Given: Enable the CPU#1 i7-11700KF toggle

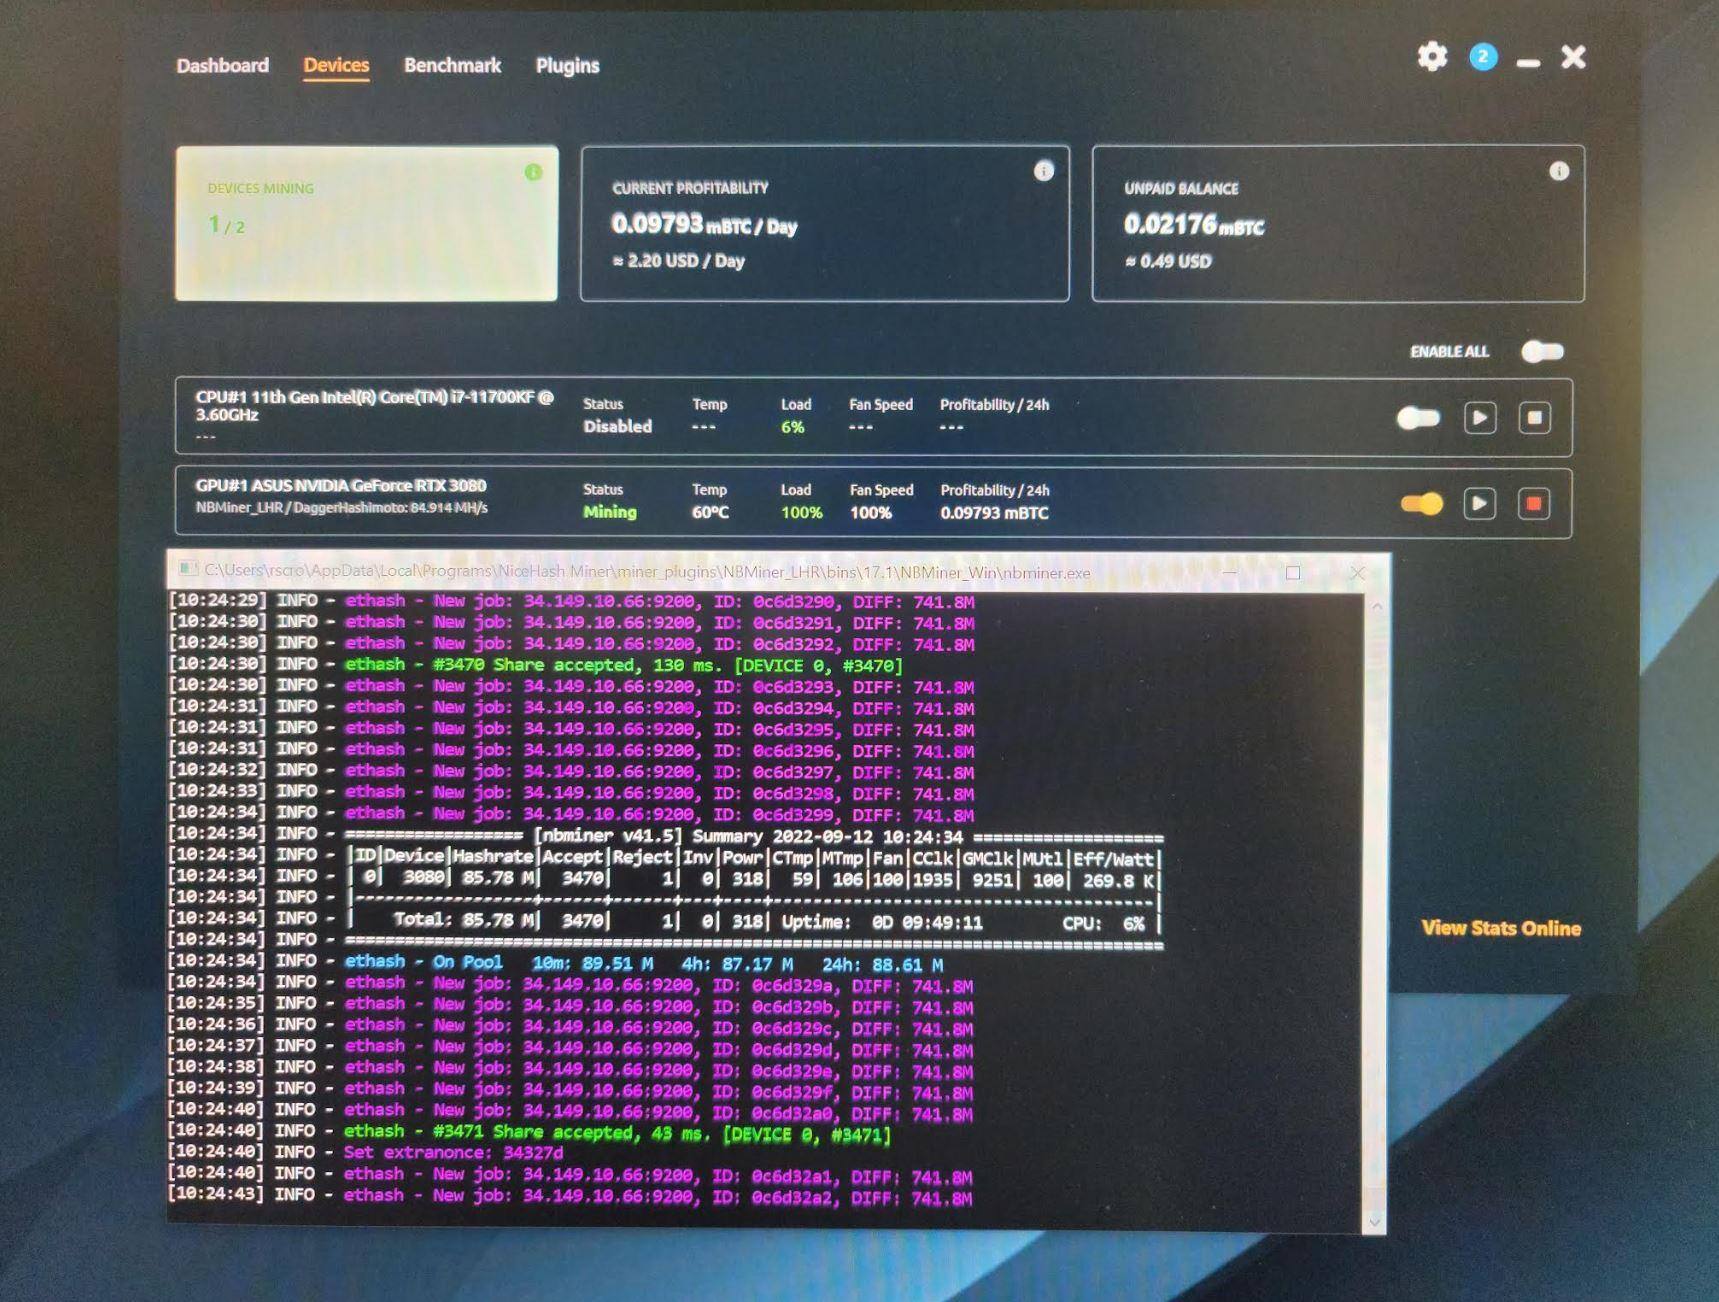Looking at the screenshot, I should (x=1418, y=417).
